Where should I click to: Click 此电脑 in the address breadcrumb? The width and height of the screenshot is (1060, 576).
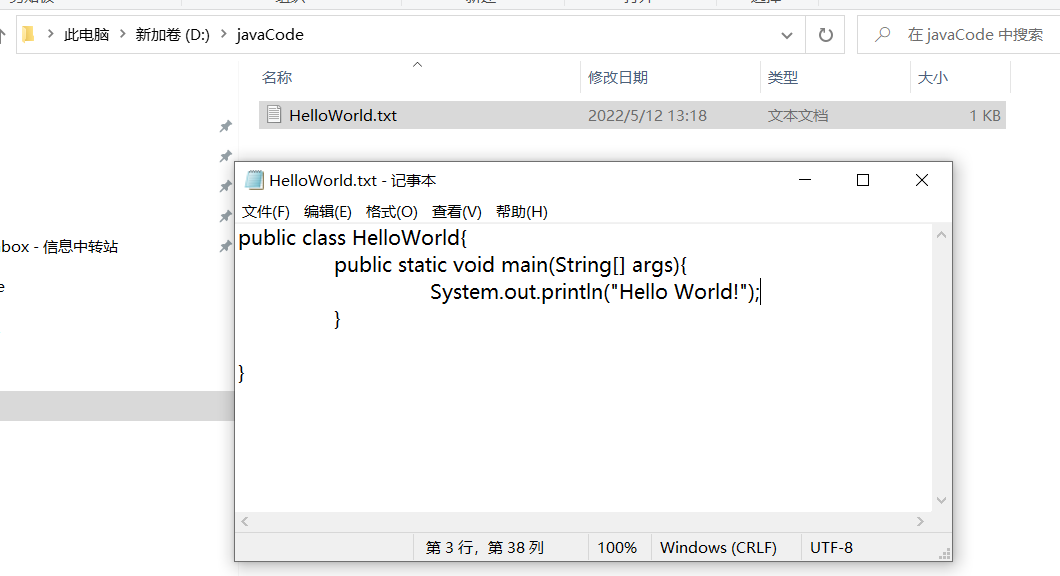(87, 34)
